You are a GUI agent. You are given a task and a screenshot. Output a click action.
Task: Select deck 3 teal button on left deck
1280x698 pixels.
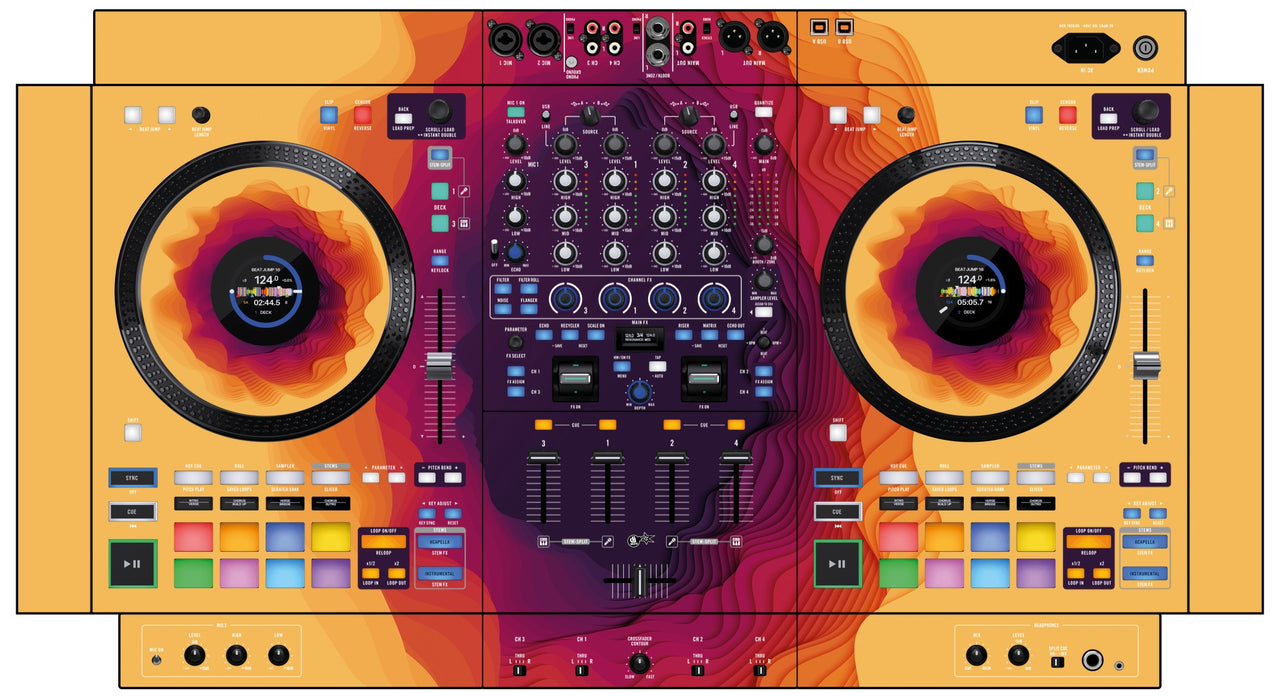[x=440, y=223]
